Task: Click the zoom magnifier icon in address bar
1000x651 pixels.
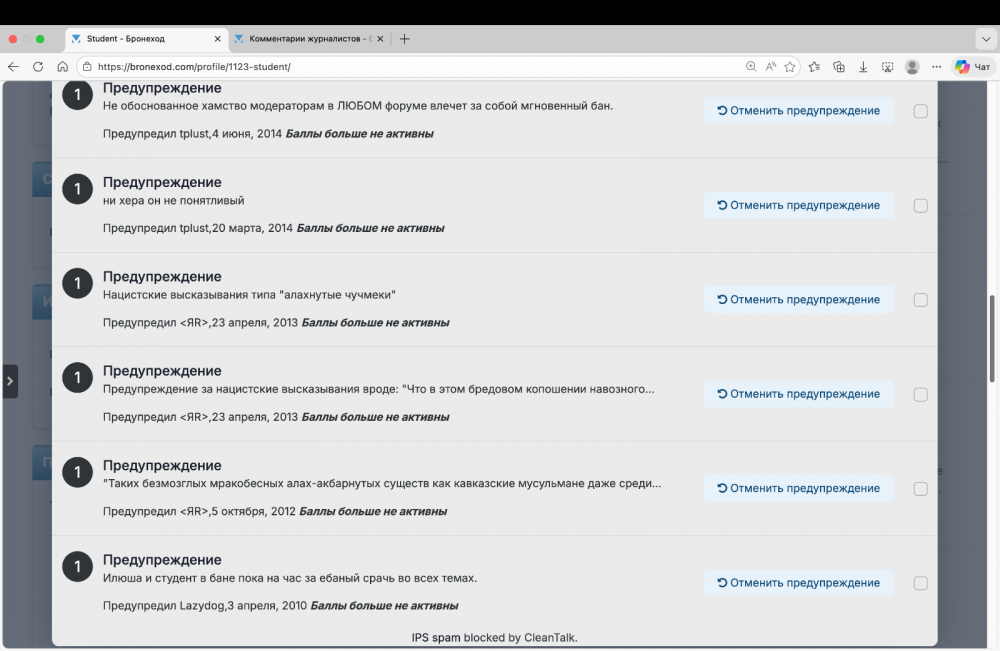Action: (x=751, y=67)
